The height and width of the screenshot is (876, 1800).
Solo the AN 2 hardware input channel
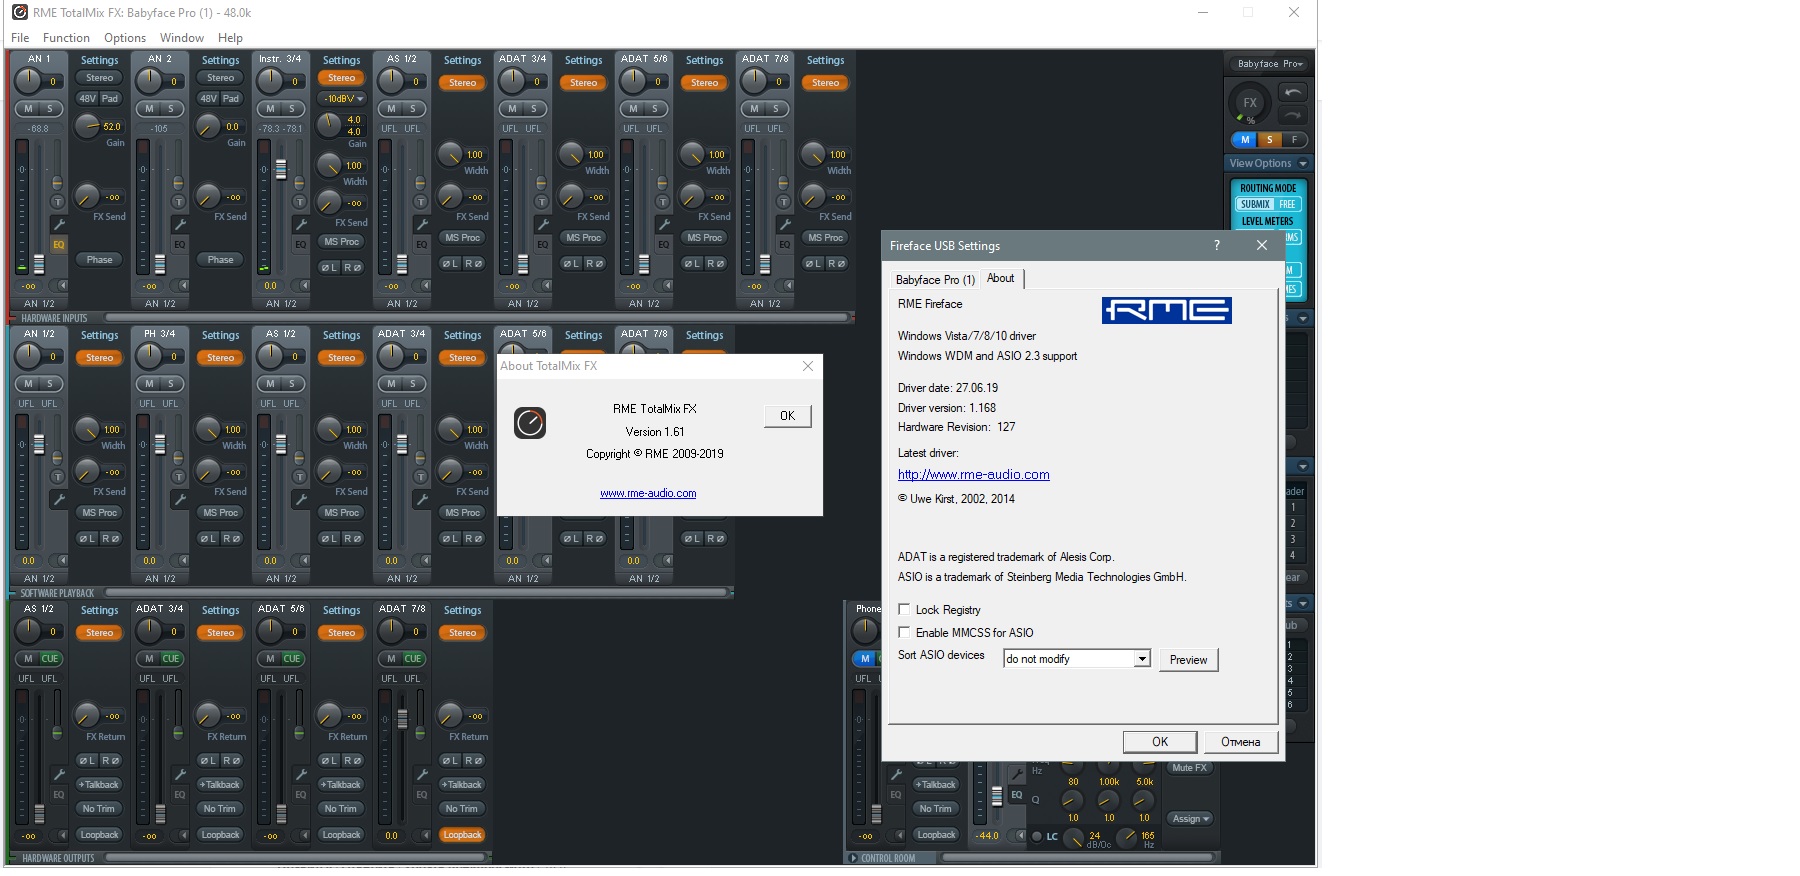click(x=171, y=109)
